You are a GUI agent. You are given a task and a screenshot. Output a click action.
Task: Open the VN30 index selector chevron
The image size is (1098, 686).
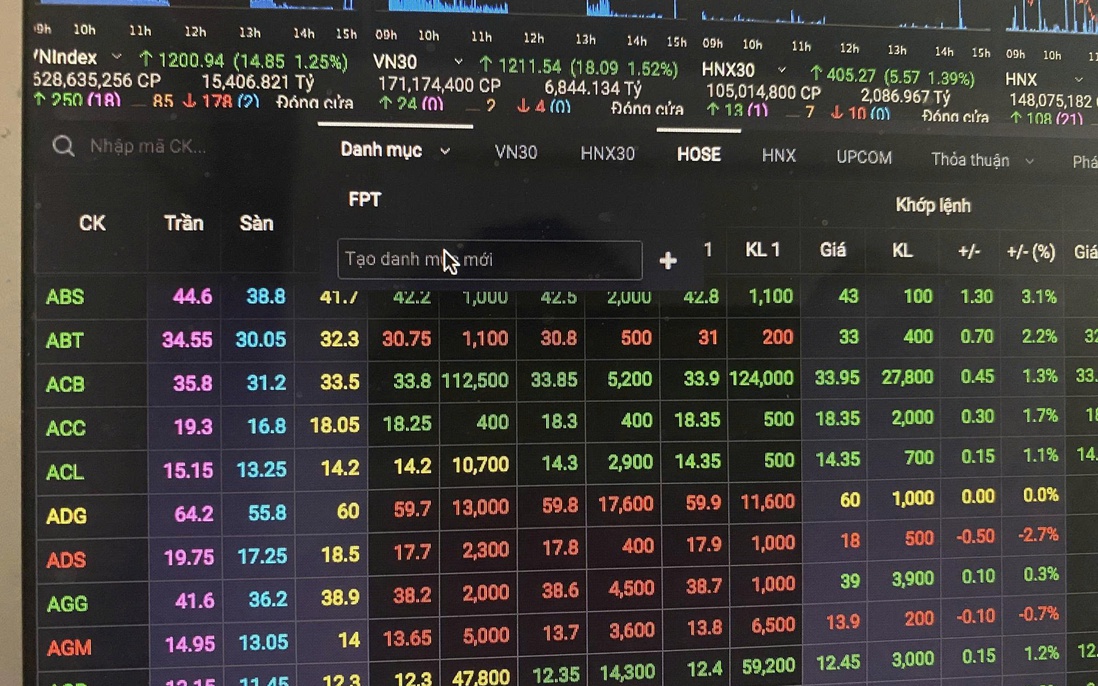tap(459, 62)
